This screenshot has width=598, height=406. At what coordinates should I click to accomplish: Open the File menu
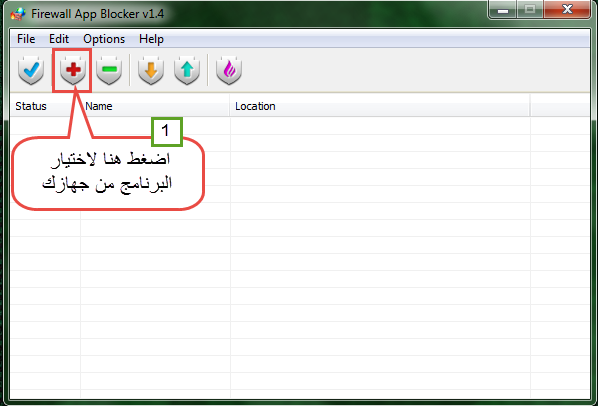click(26, 39)
